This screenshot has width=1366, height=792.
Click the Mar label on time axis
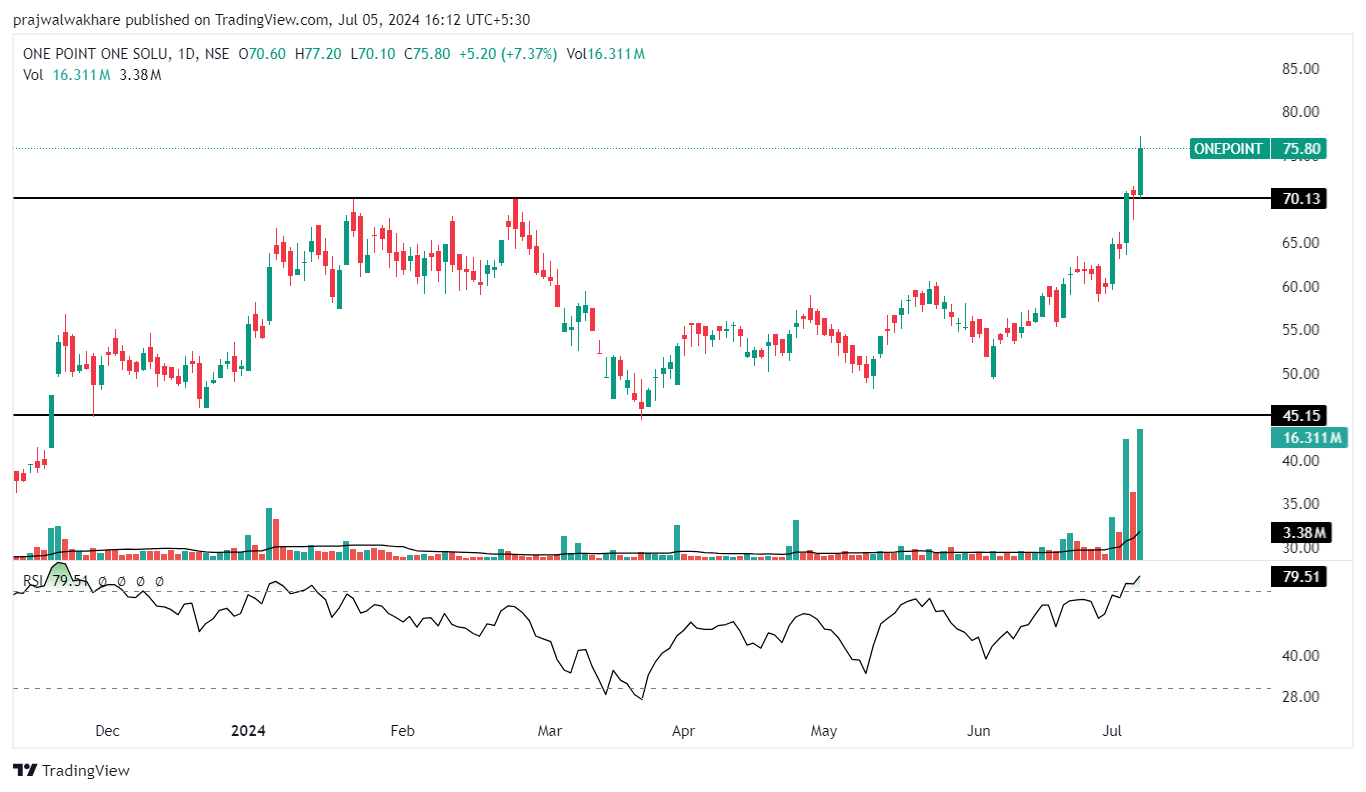550,731
